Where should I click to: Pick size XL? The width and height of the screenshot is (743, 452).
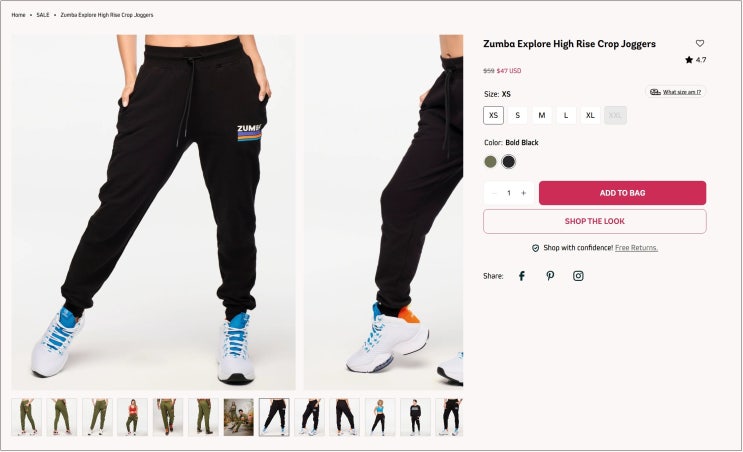click(x=590, y=115)
